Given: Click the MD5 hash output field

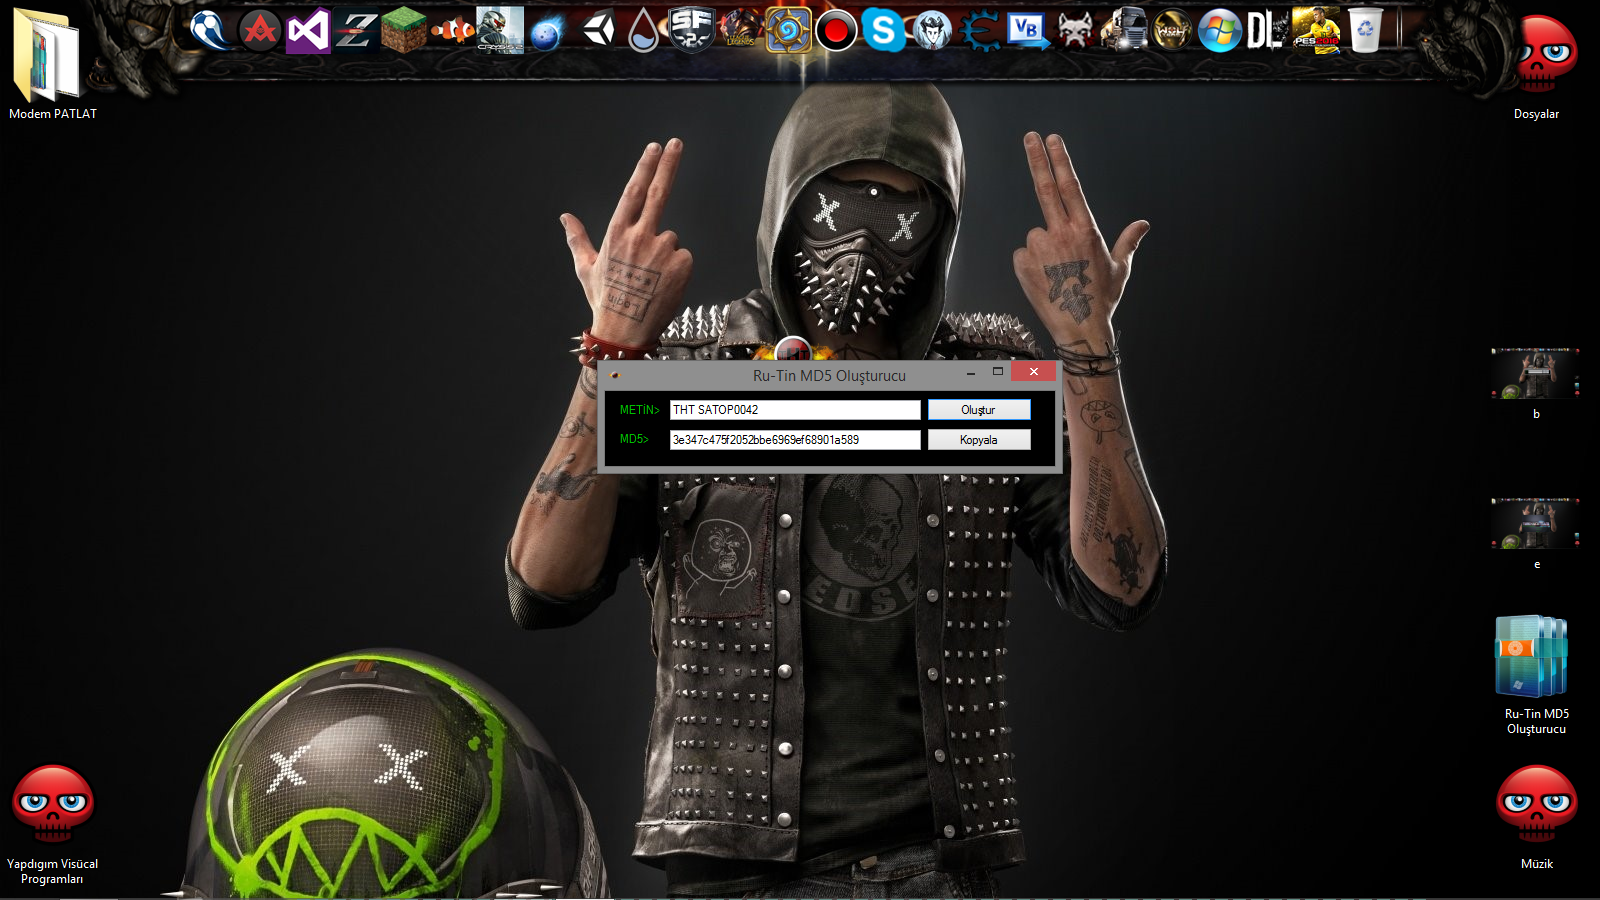Looking at the screenshot, I should click(795, 440).
